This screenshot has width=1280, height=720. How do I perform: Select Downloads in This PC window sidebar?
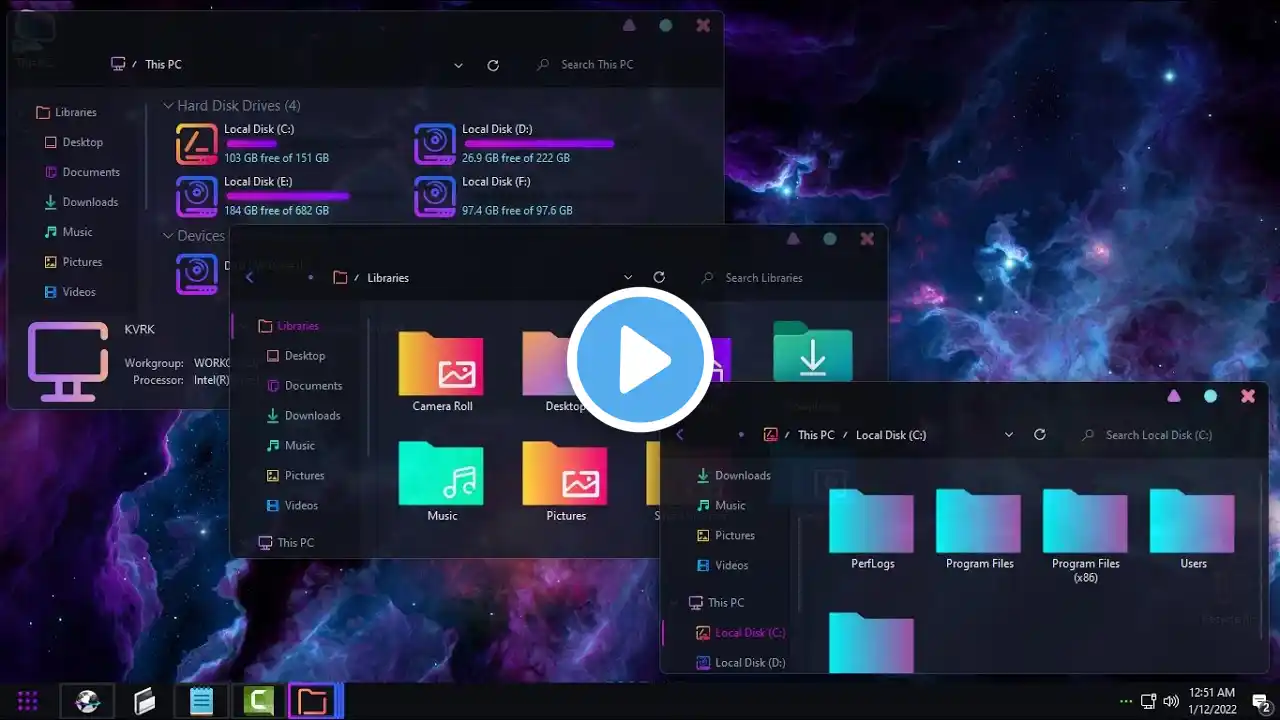coord(81,202)
